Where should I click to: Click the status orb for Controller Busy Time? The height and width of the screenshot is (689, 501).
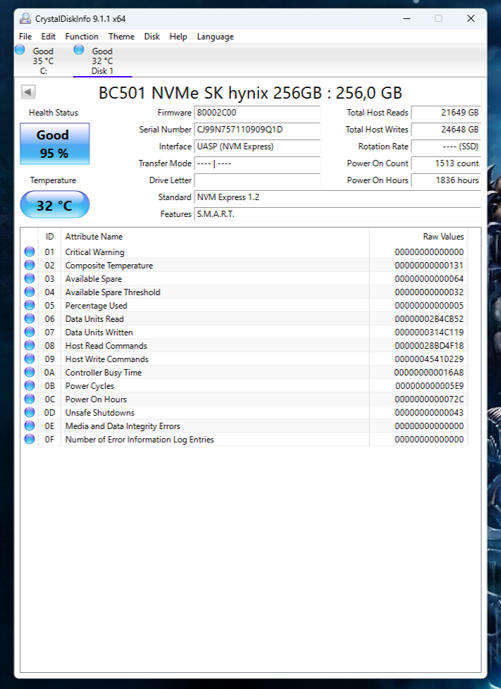point(29,372)
